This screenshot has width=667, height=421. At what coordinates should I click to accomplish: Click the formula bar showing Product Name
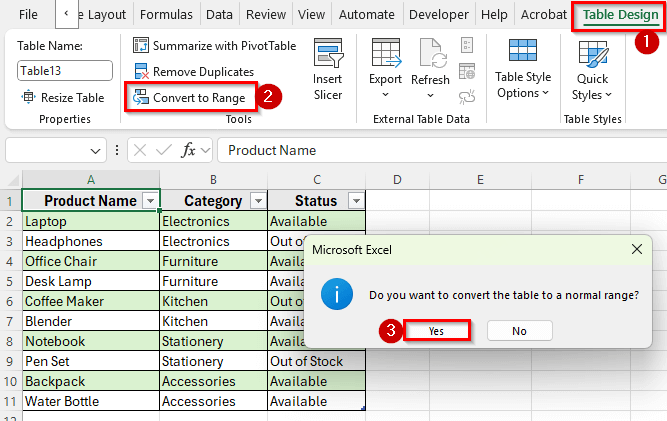coord(442,150)
